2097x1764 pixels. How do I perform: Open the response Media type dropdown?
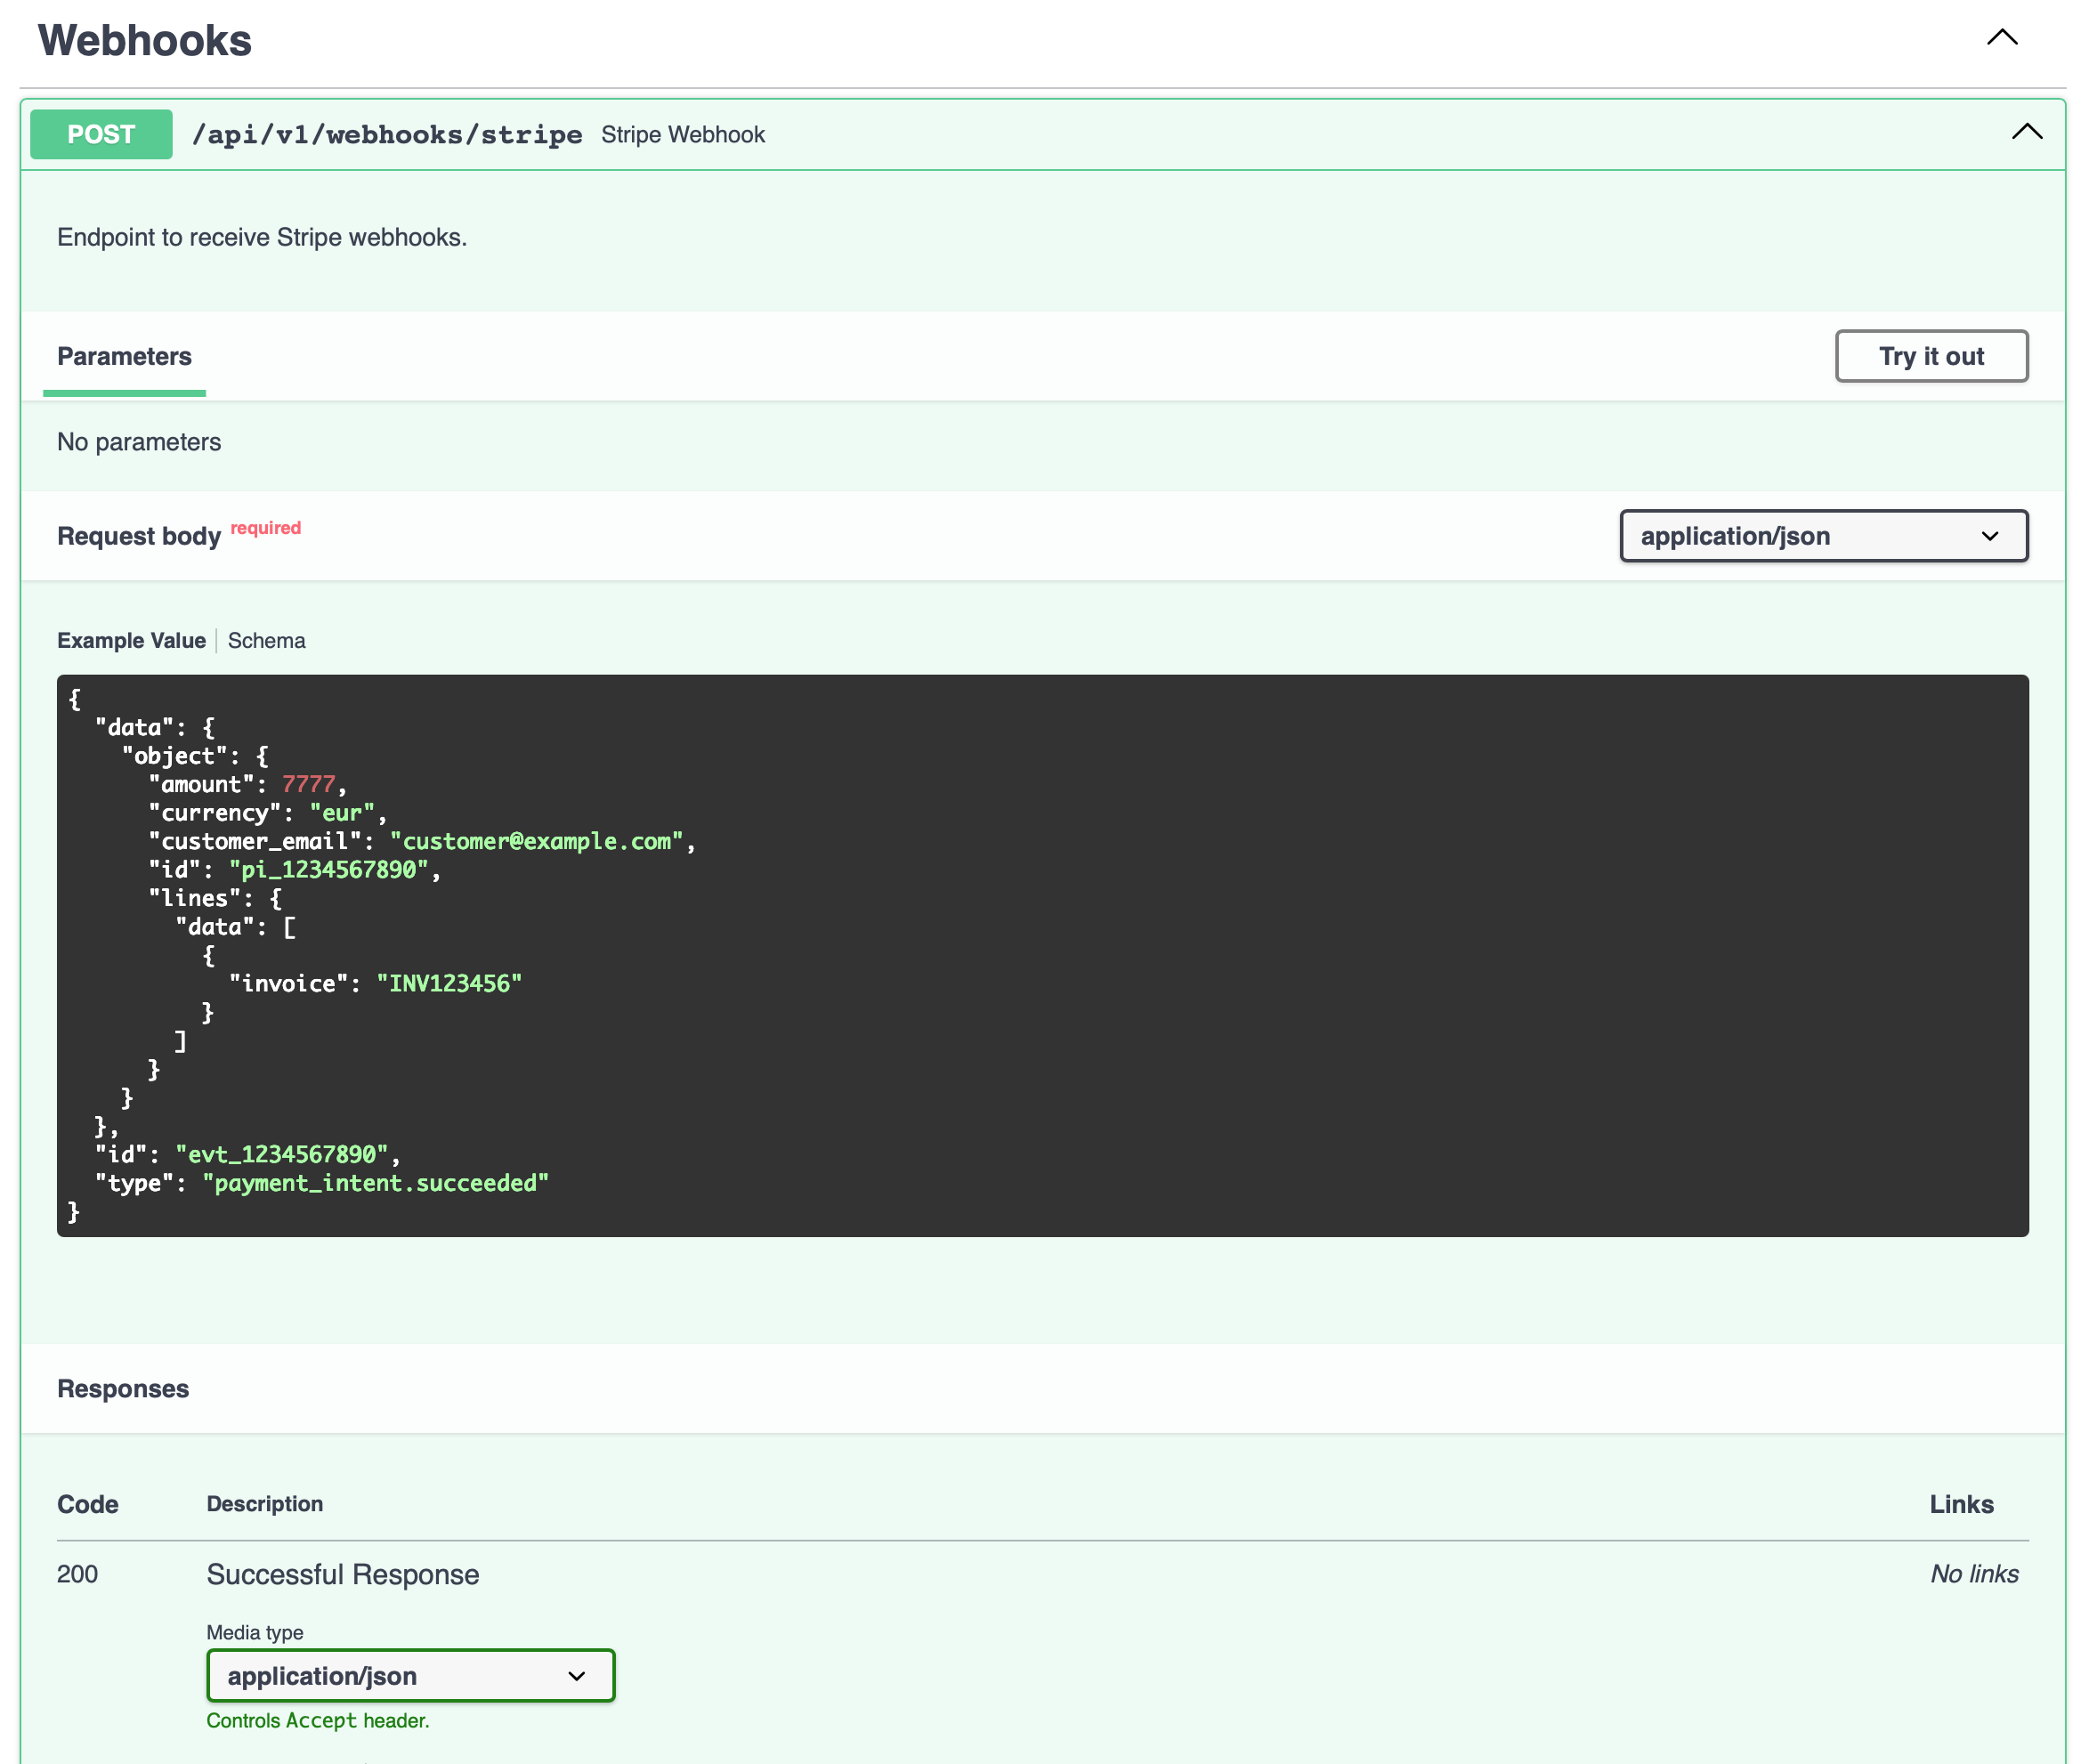(410, 1675)
